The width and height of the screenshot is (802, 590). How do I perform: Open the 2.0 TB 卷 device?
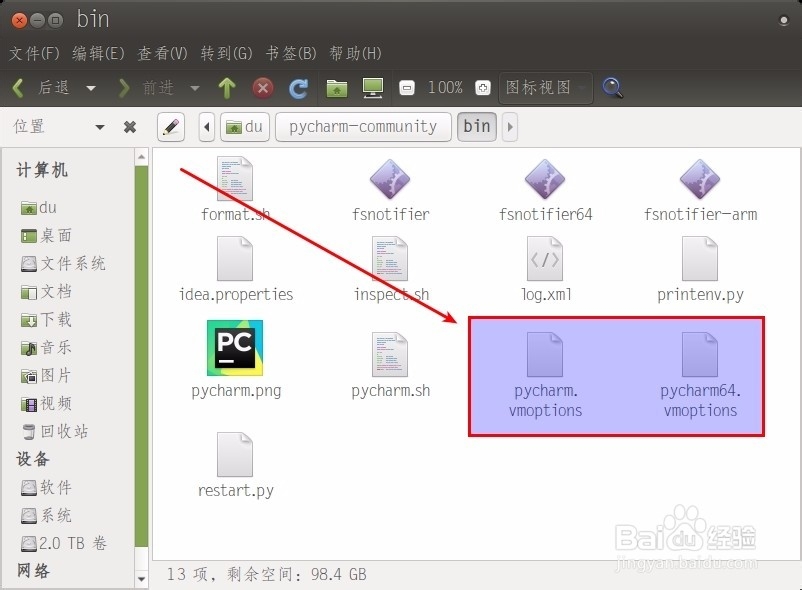click(x=63, y=543)
